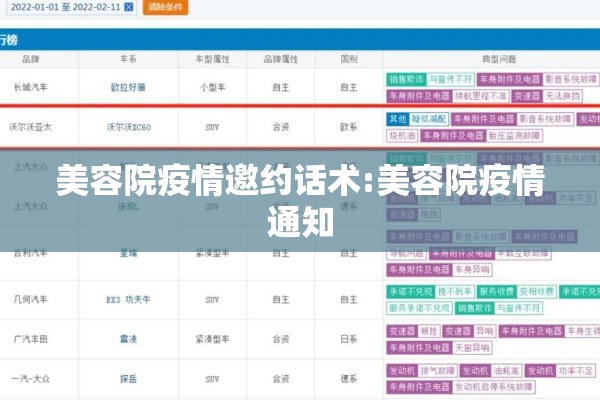Click the 排气故障 tag in the 一汽-大众 row
This screenshot has width=600, height=400.
coord(437,371)
